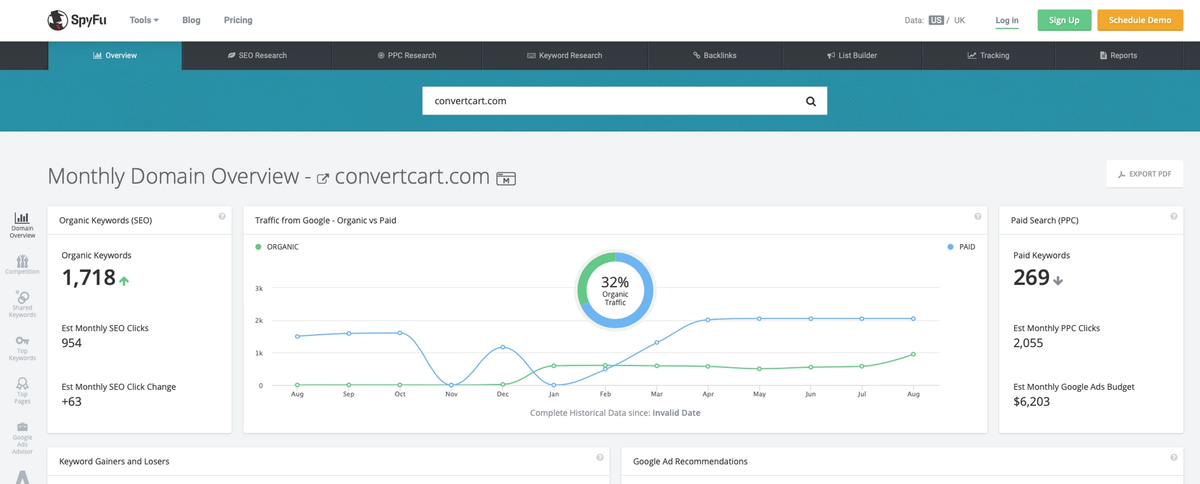This screenshot has height=484, width=1200.
Task: Click the monthly calendar icon beside domain
Action: pyautogui.click(x=506, y=178)
